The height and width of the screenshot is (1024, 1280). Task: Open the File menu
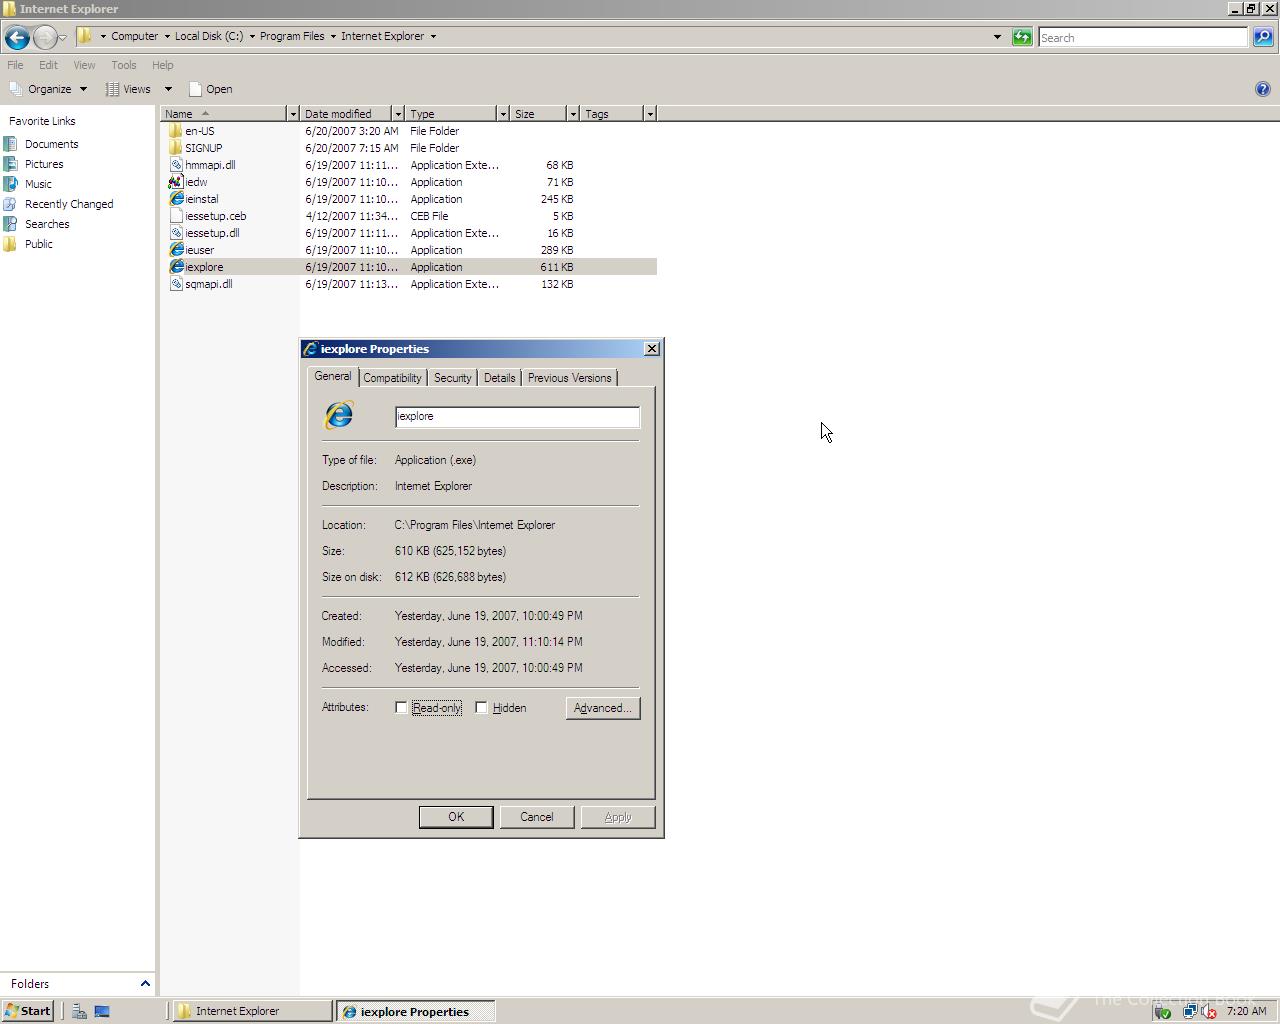15,65
